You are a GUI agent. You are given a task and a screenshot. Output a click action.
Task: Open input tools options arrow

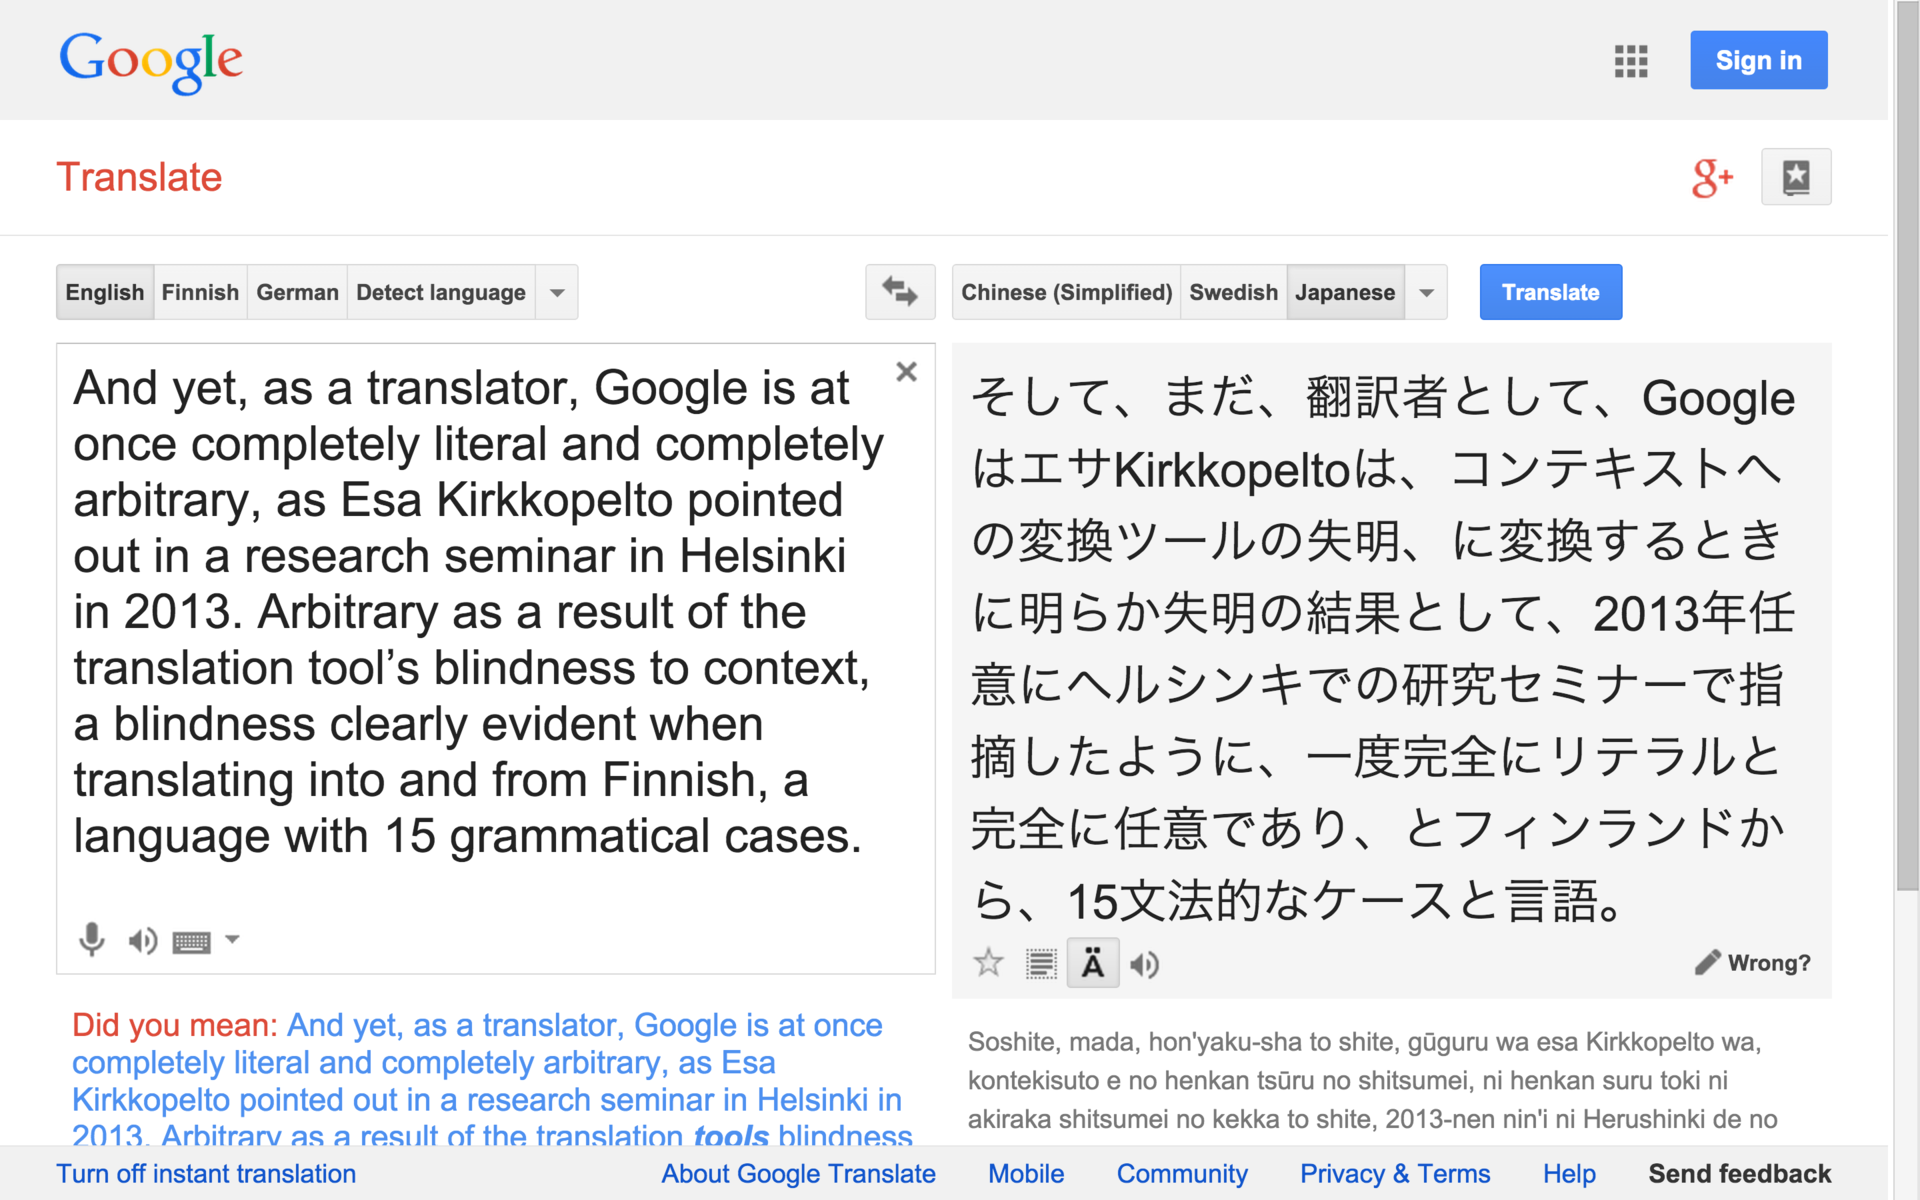232,939
